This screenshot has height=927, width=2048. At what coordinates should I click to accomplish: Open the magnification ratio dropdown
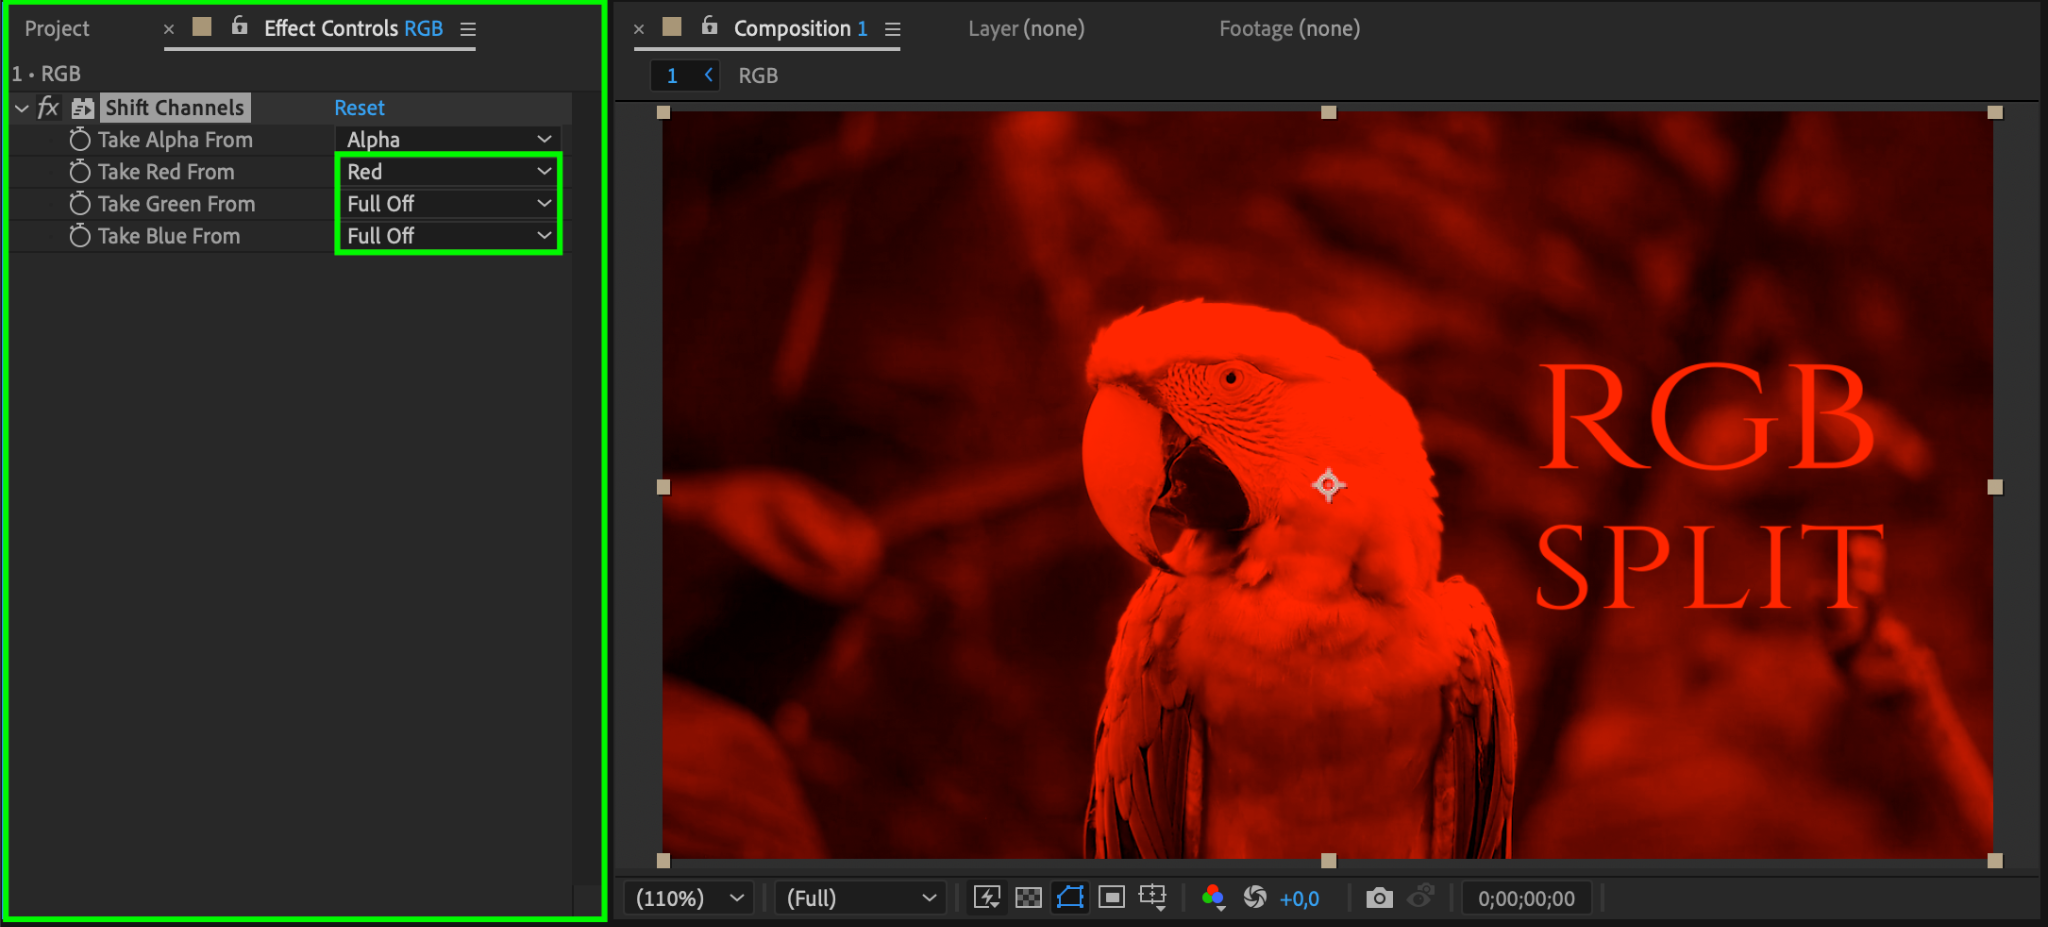point(689,898)
